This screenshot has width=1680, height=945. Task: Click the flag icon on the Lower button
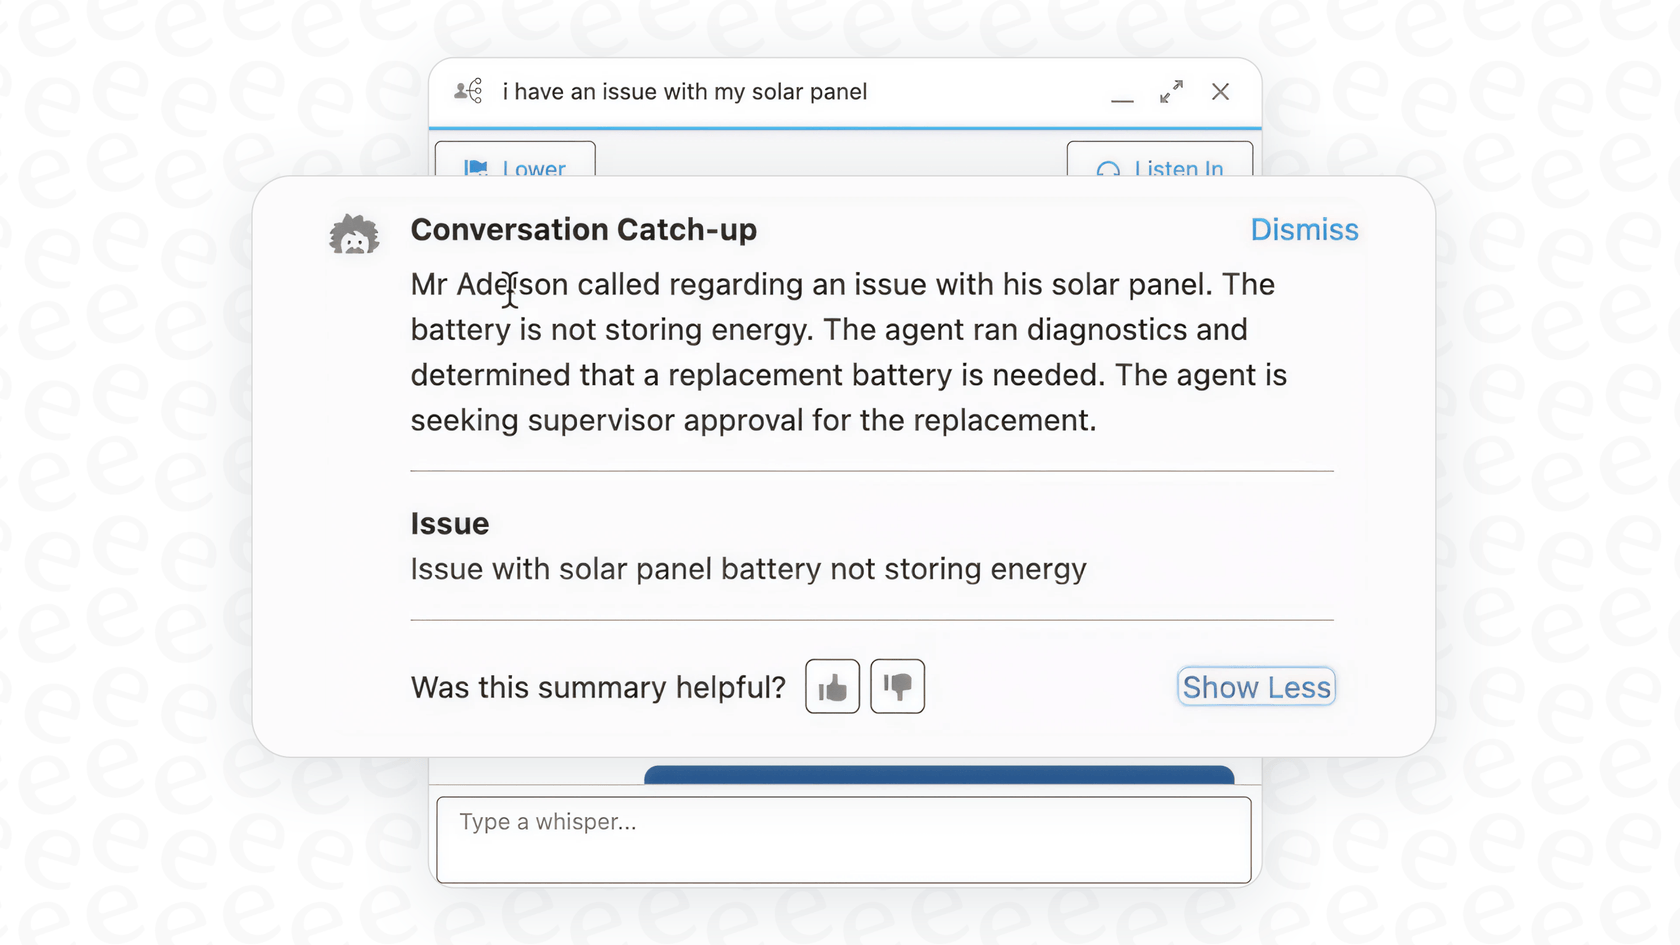tap(477, 168)
